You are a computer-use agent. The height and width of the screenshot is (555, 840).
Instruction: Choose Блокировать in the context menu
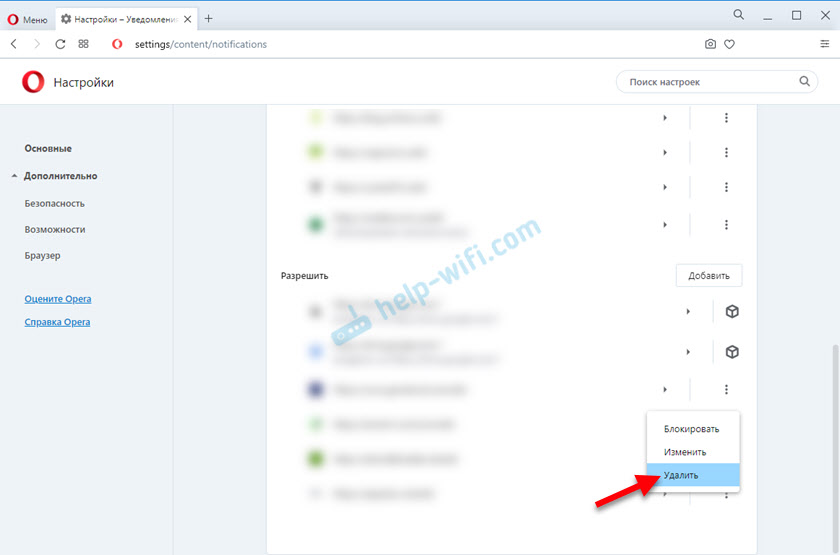(x=693, y=429)
